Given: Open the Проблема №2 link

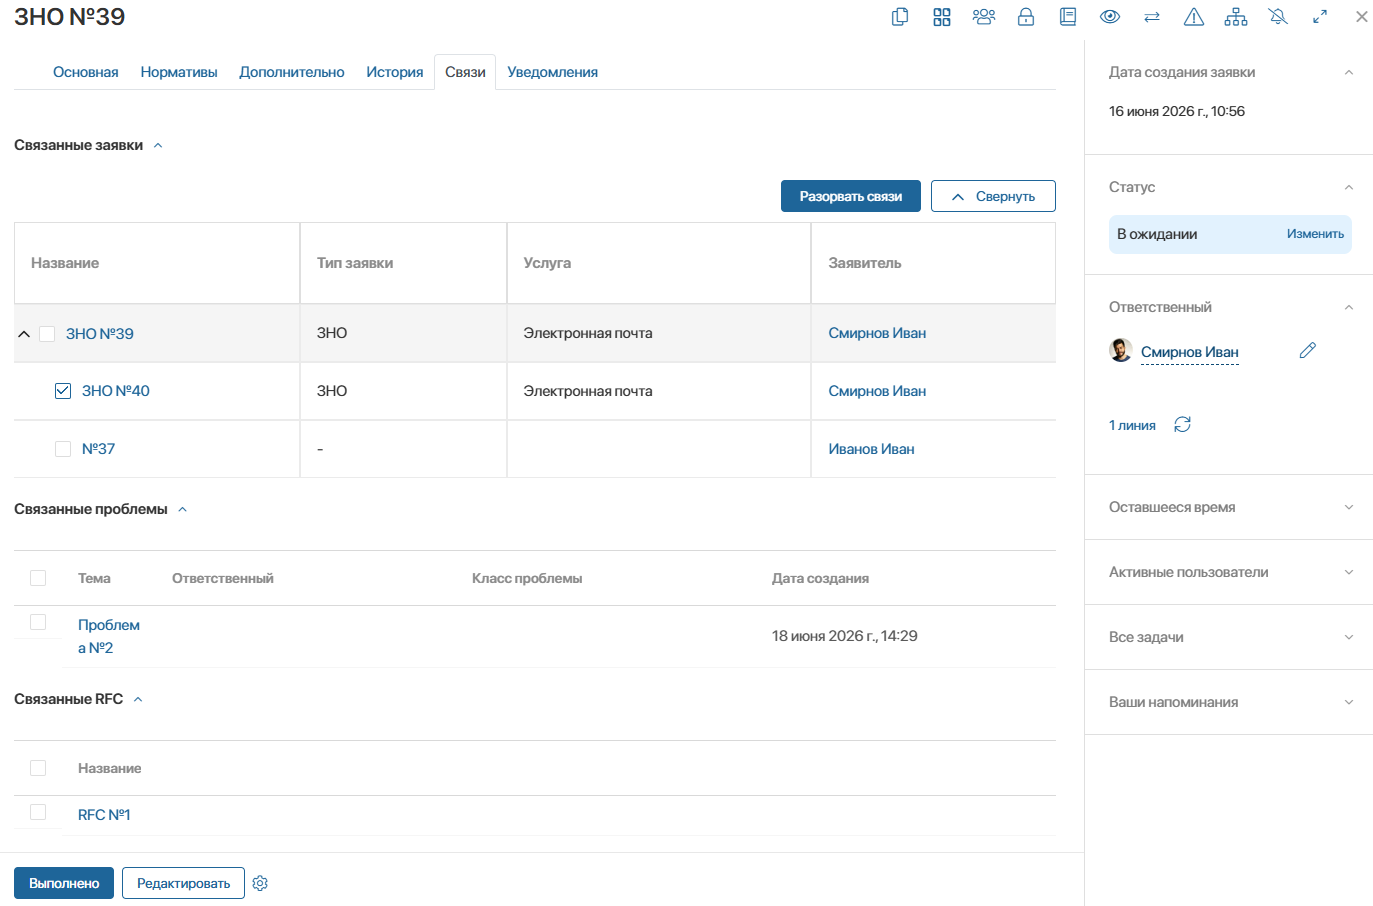Looking at the screenshot, I should click(x=108, y=636).
